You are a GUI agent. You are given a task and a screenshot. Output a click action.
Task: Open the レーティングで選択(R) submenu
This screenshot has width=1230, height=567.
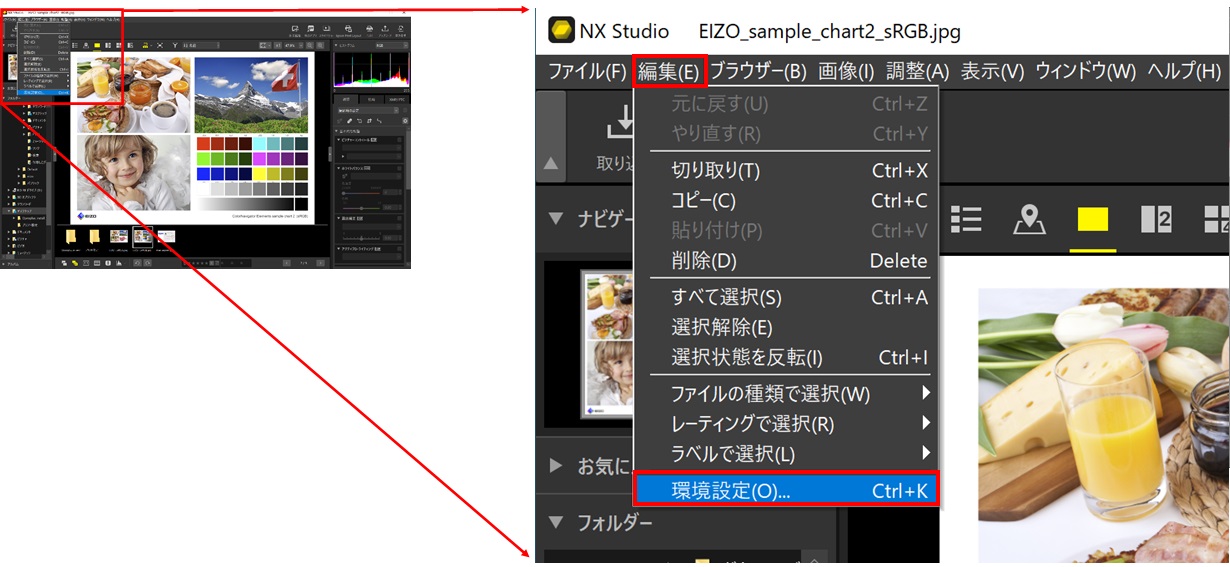[786, 424]
